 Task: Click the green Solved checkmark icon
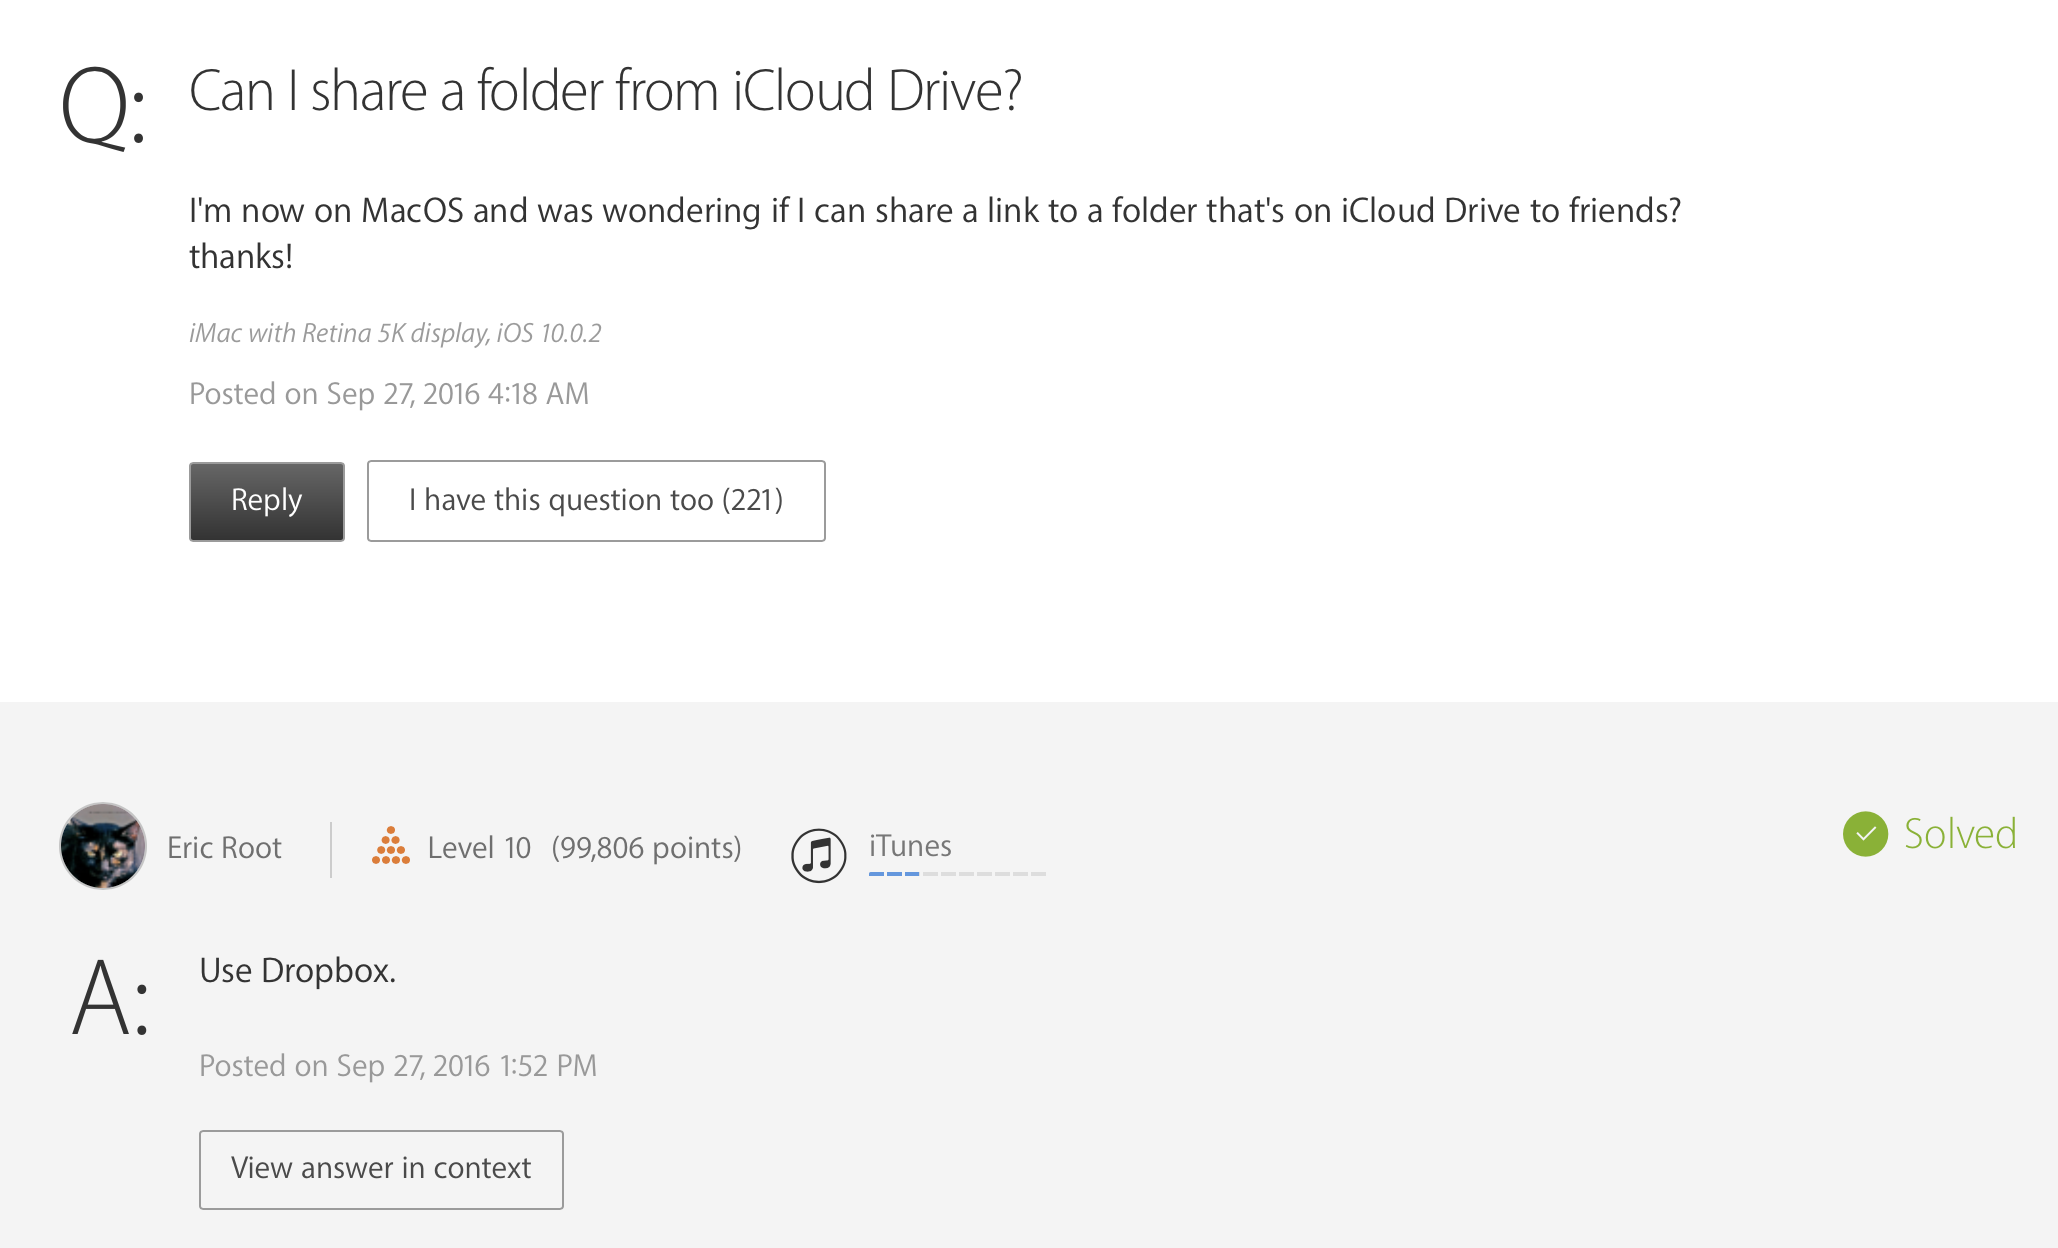(1865, 834)
